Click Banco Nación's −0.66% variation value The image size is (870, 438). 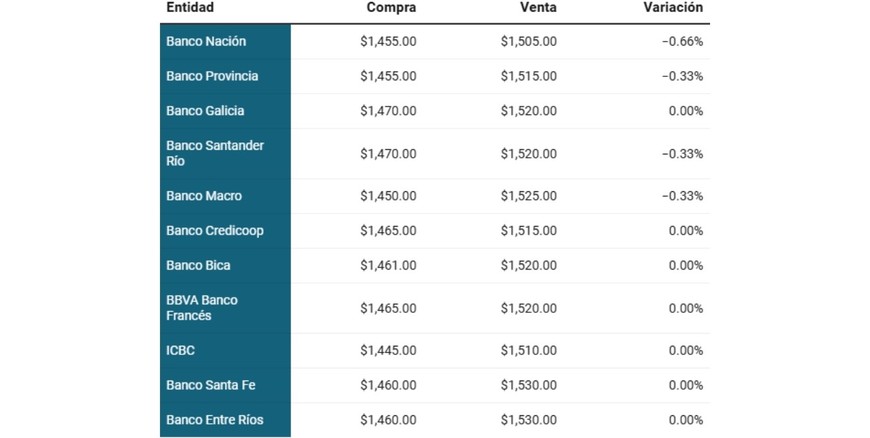point(682,42)
